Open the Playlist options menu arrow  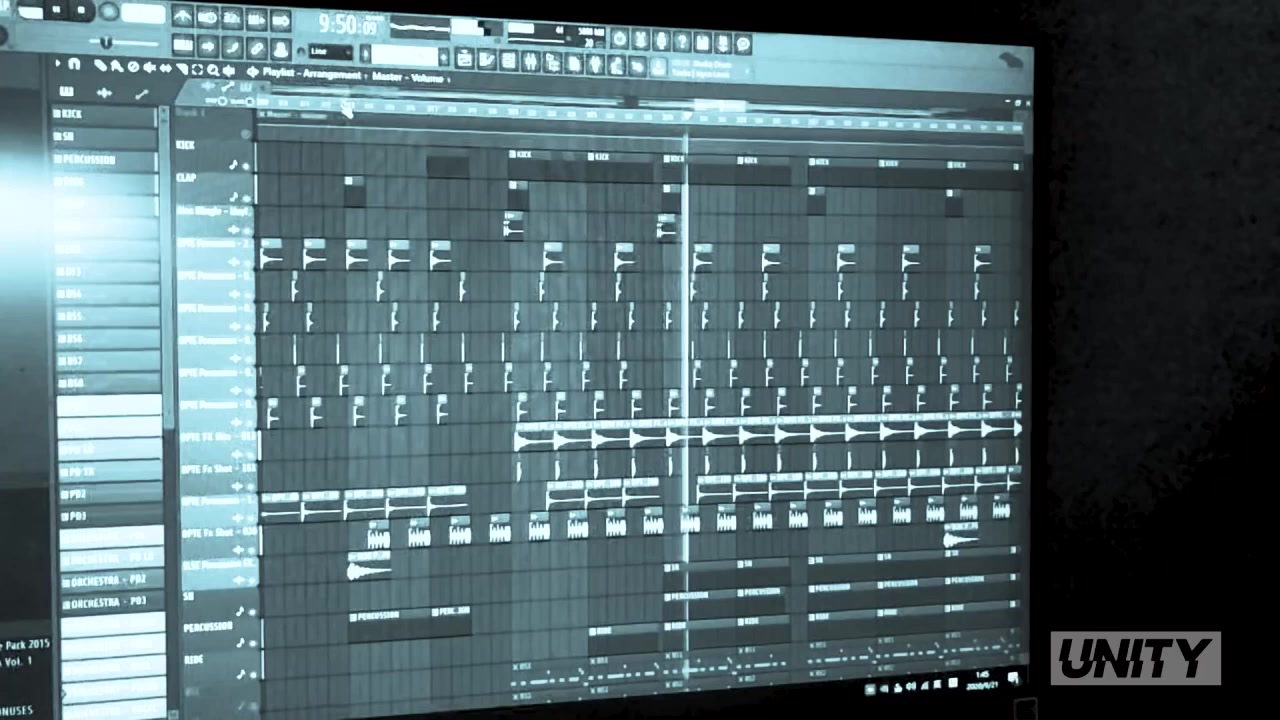(x=57, y=63)
